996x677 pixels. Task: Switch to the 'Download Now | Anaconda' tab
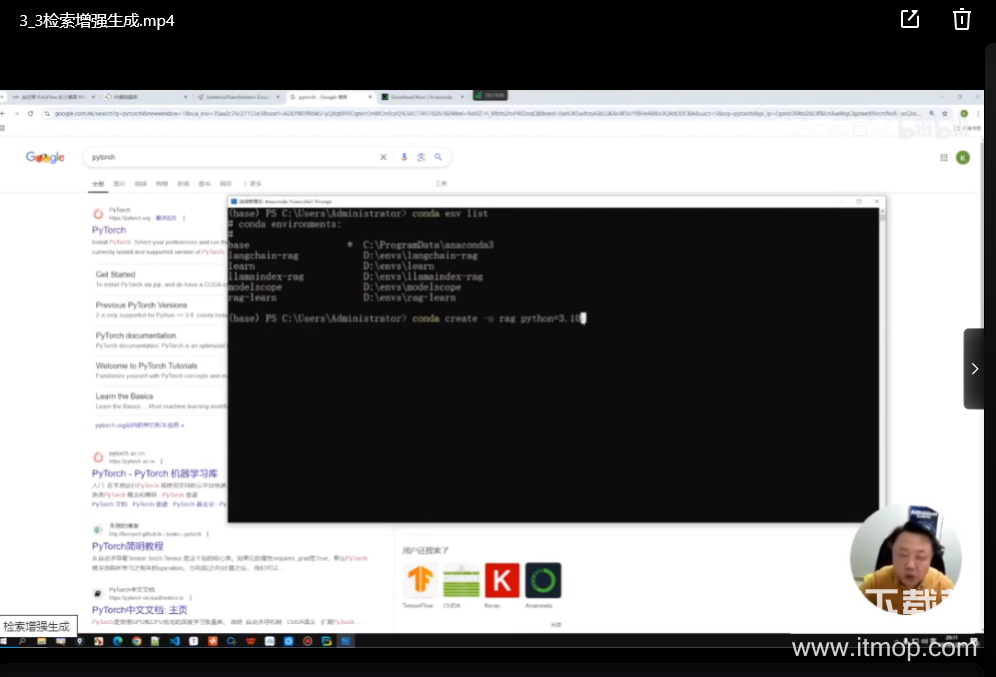pos(421,97)
